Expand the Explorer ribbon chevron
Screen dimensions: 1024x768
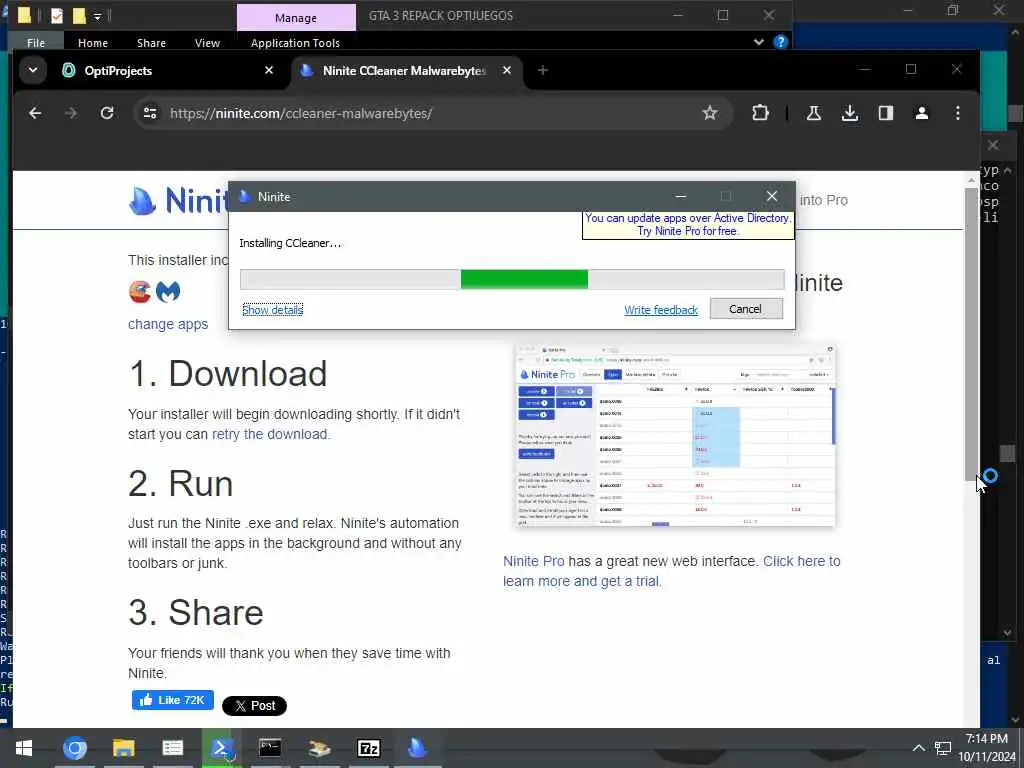[x=758, y=42]
